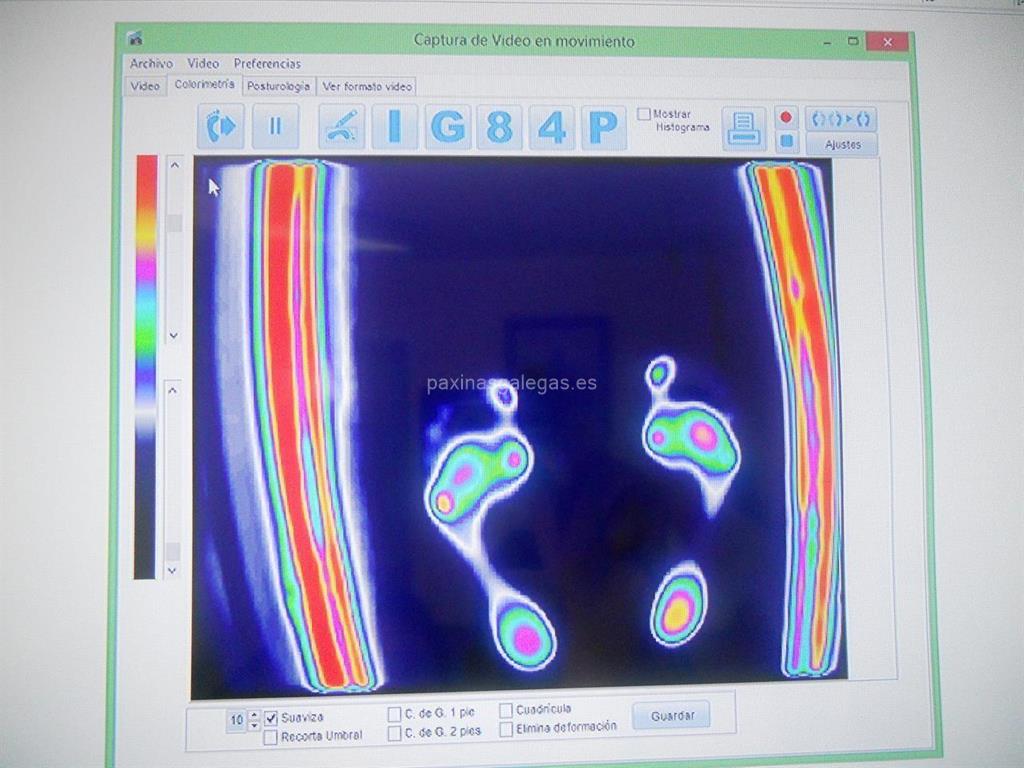Click the Guardar button
The image size is (1024, 768).
click(x=671, y=716)
